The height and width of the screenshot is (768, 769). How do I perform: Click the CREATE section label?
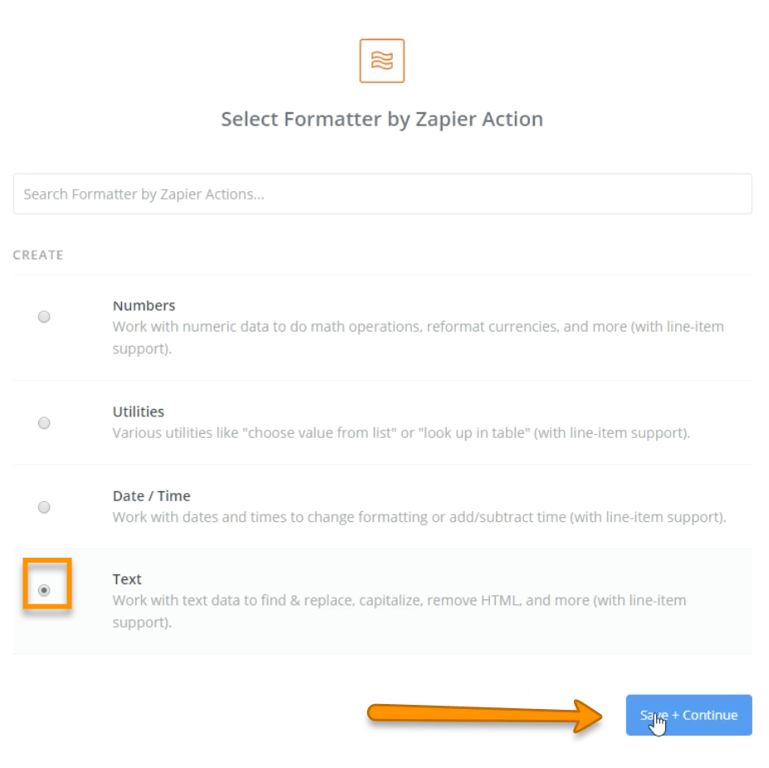point(38,255)
